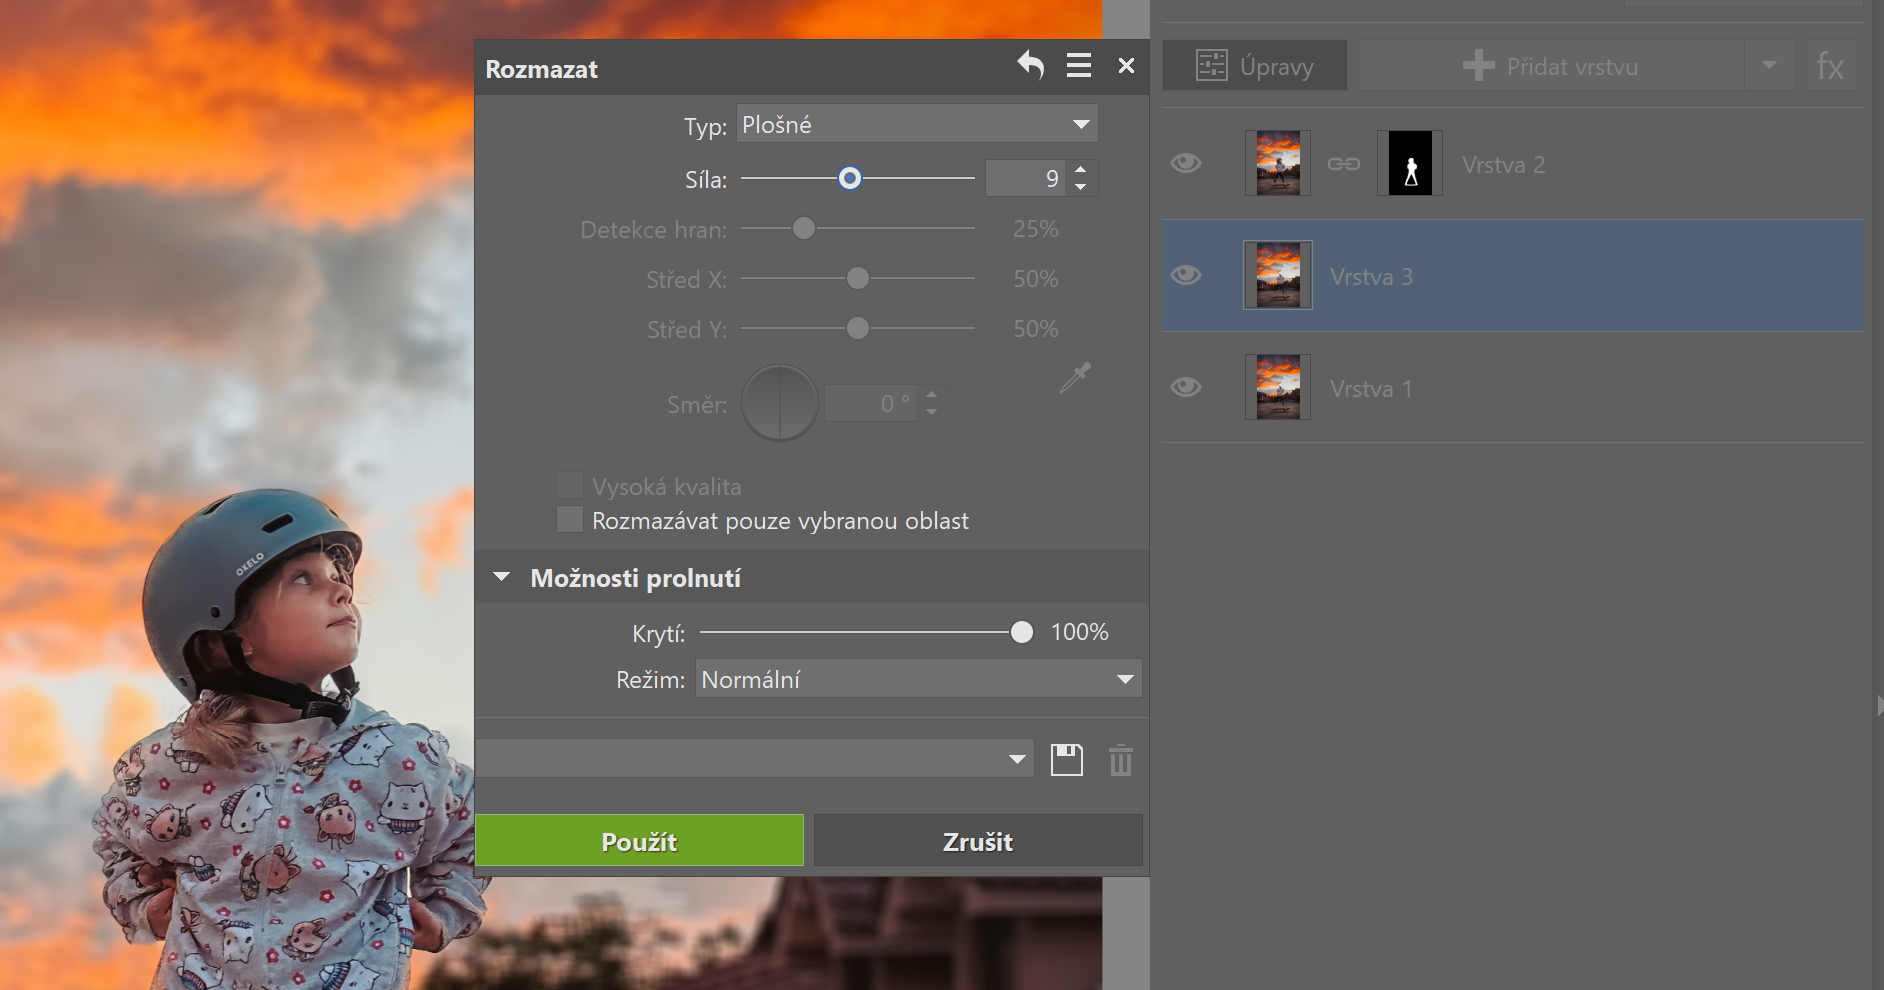The image size is (1884, 990).
Task: Click the green Použít button
Action: [x=639, y=841]
